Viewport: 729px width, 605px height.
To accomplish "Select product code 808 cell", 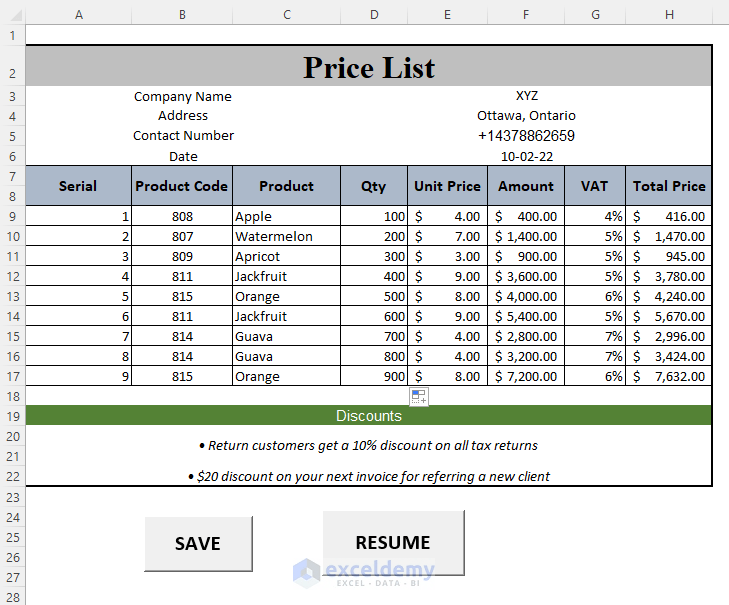I will (x=182, y=216).
